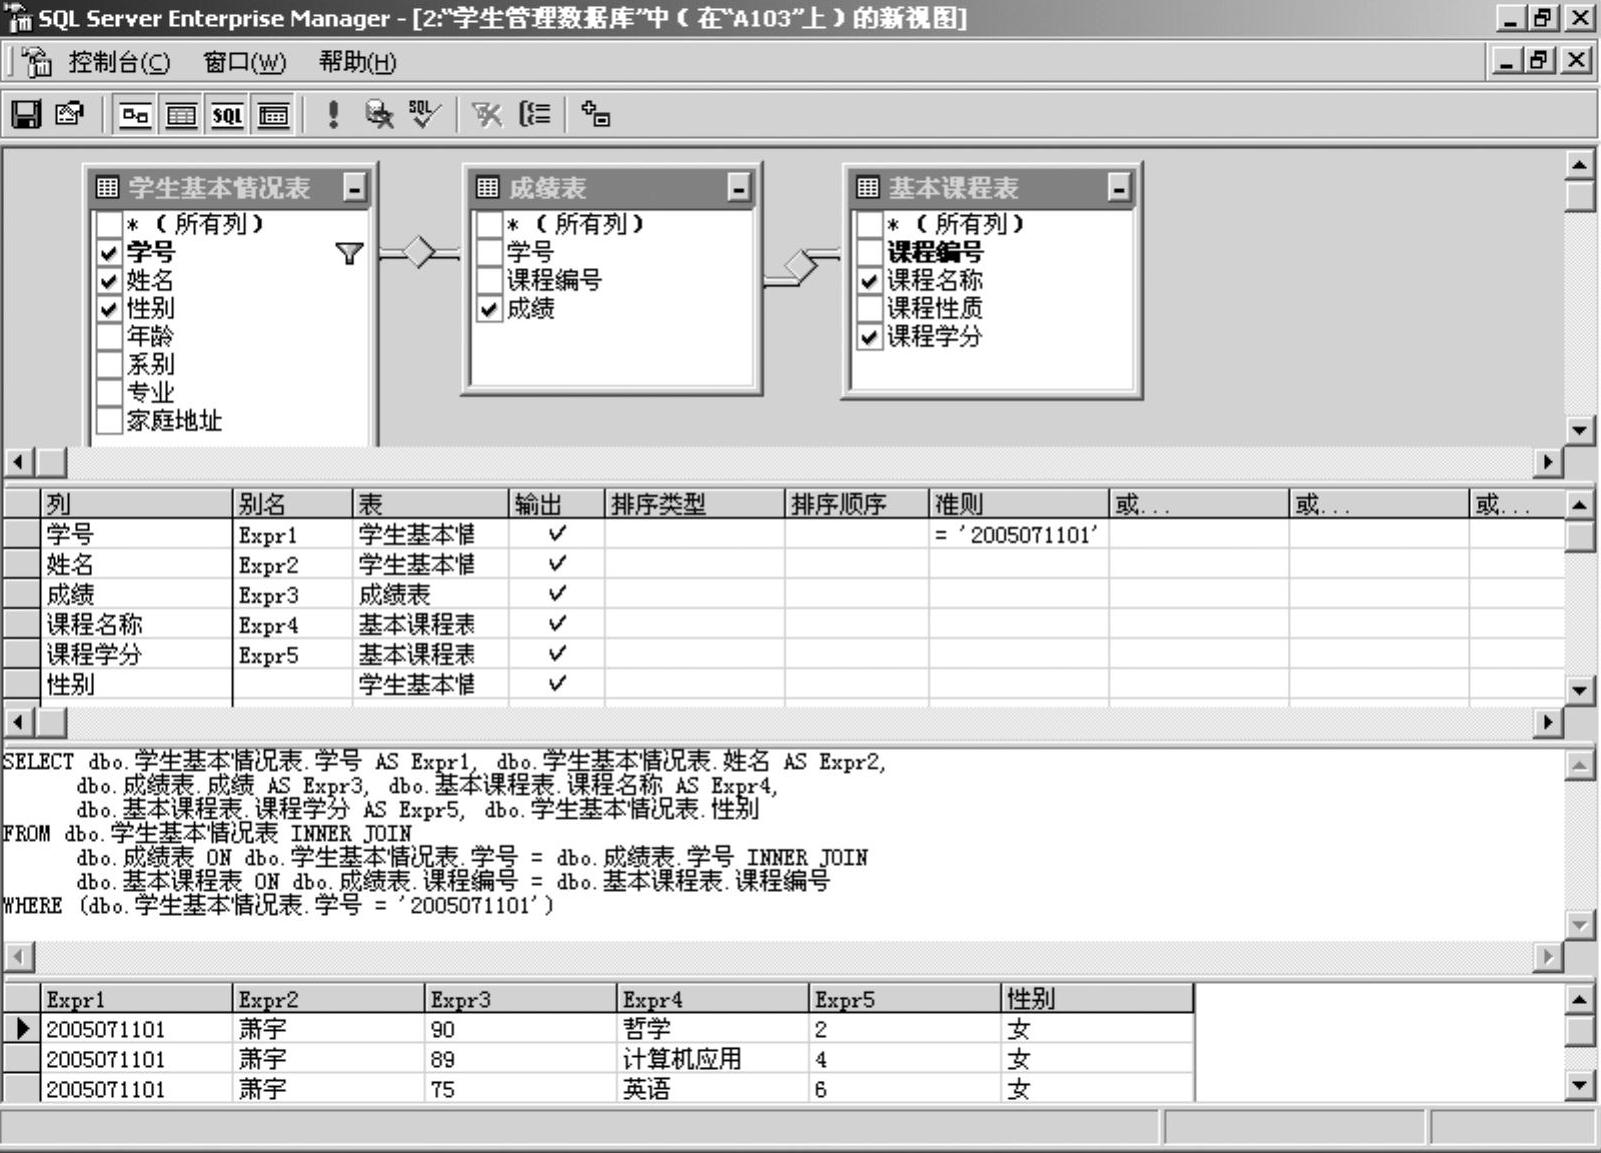The image size is (1601, 1153).
Task: Click the Cancel Execution toolbar icon
Action: 379,115
